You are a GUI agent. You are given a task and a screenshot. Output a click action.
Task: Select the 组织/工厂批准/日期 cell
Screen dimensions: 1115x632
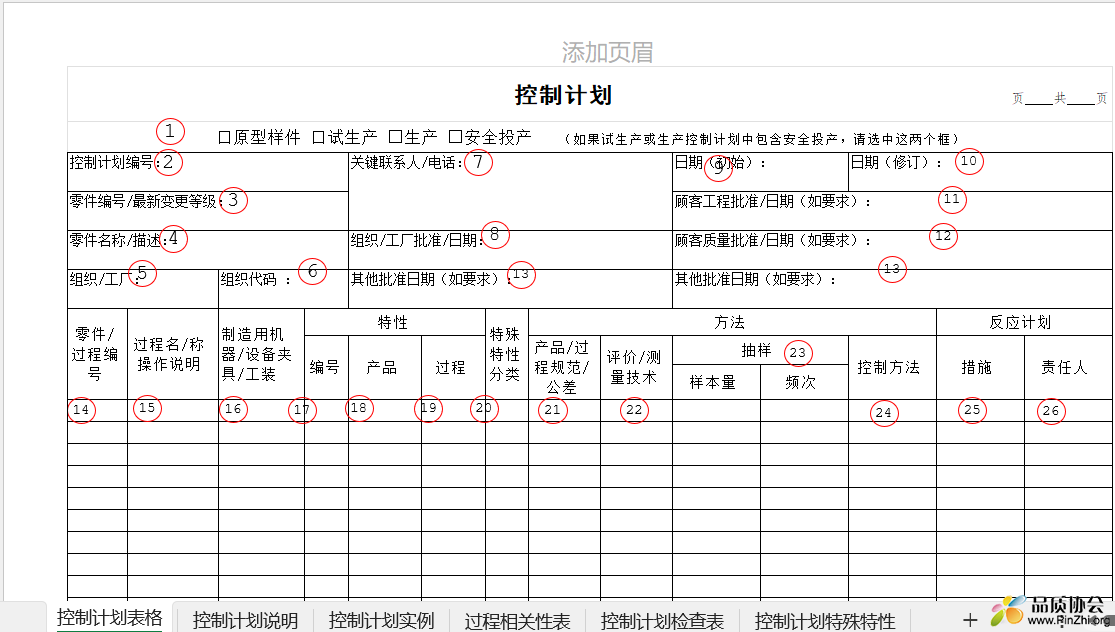point(511,250)
